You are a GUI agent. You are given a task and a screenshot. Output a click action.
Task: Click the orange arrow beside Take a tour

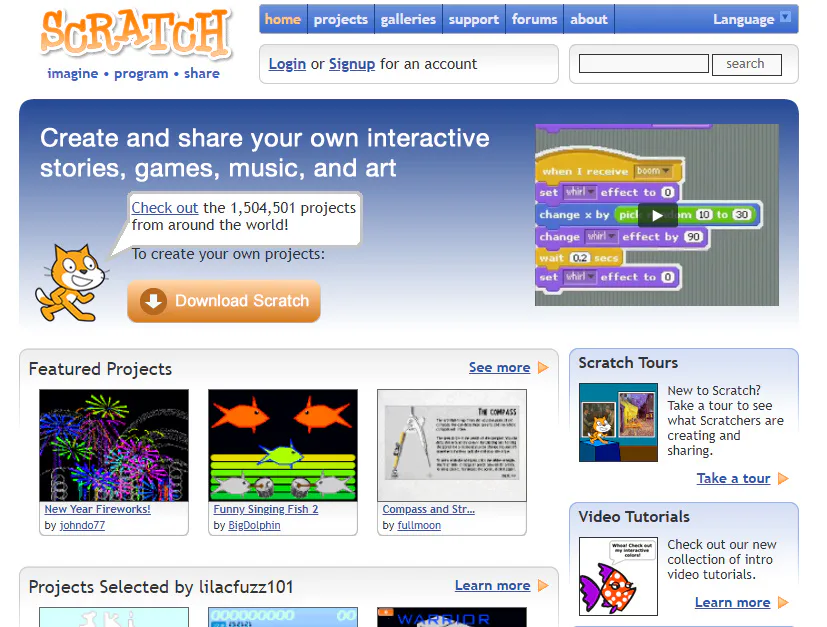pos(783,478)
